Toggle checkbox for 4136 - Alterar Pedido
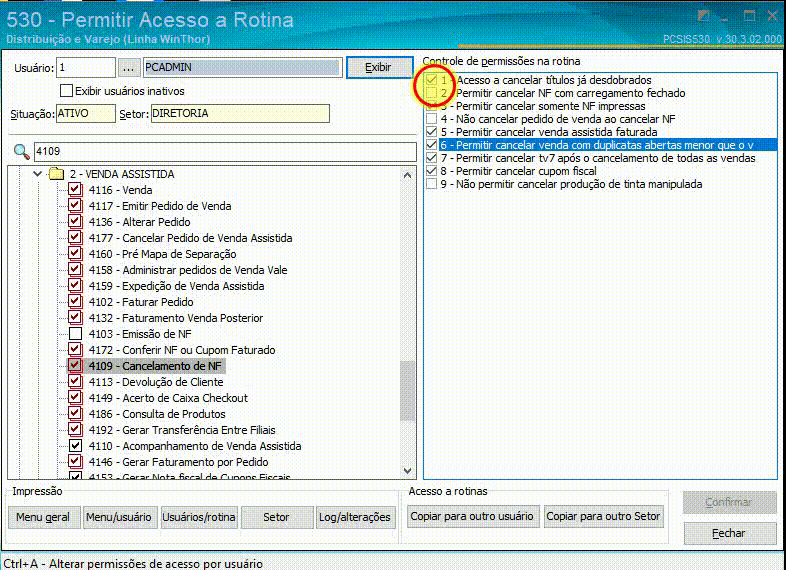 click(x=75, y=222)
